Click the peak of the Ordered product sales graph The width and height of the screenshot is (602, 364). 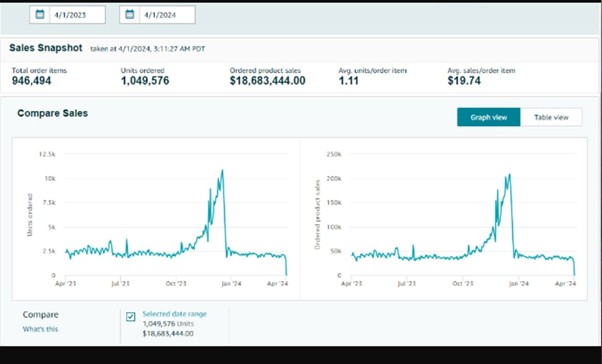(509, 175)
